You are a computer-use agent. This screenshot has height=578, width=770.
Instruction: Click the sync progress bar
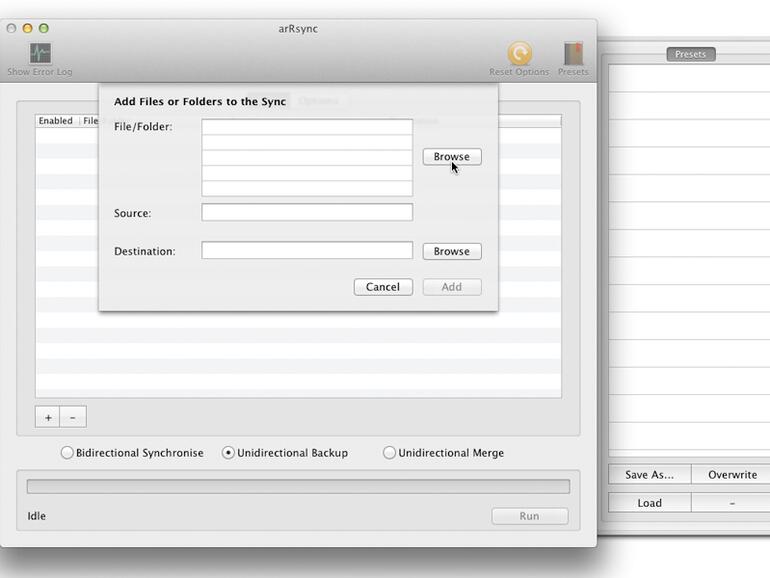(x=298, y=486)
